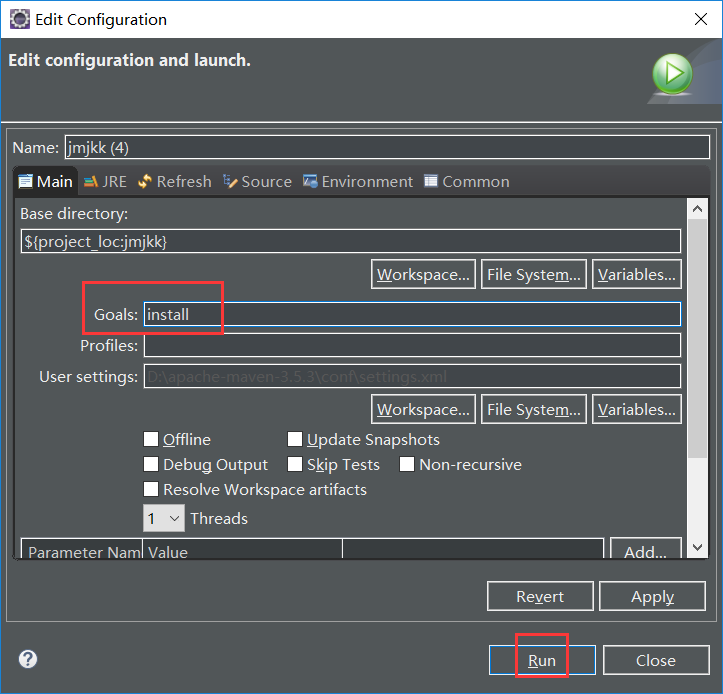Screen dimensions: 723x694
Task: Click the Revert button
Action: (540, 596)
